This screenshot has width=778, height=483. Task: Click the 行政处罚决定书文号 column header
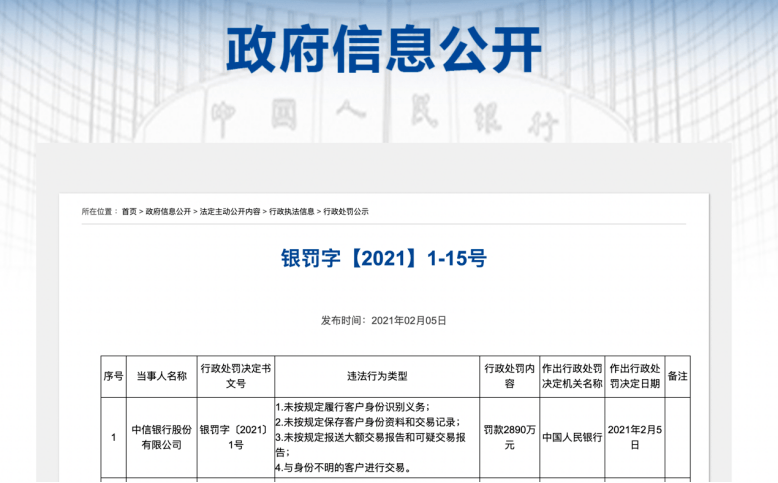point(236,376)
